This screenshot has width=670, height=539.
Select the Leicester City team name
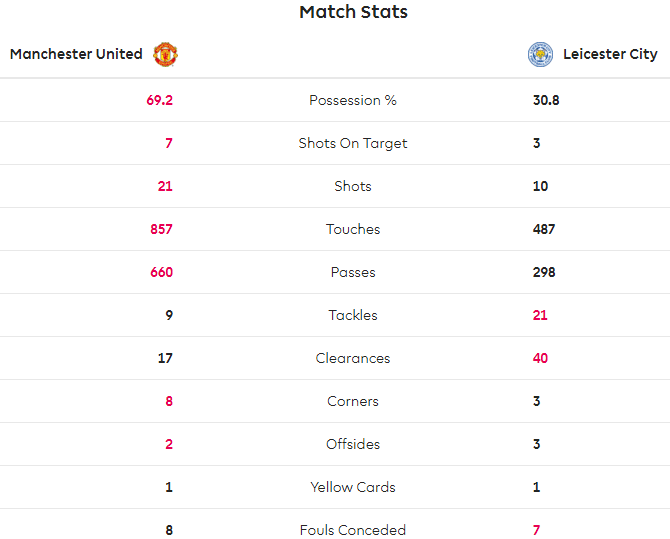(610, 54)
